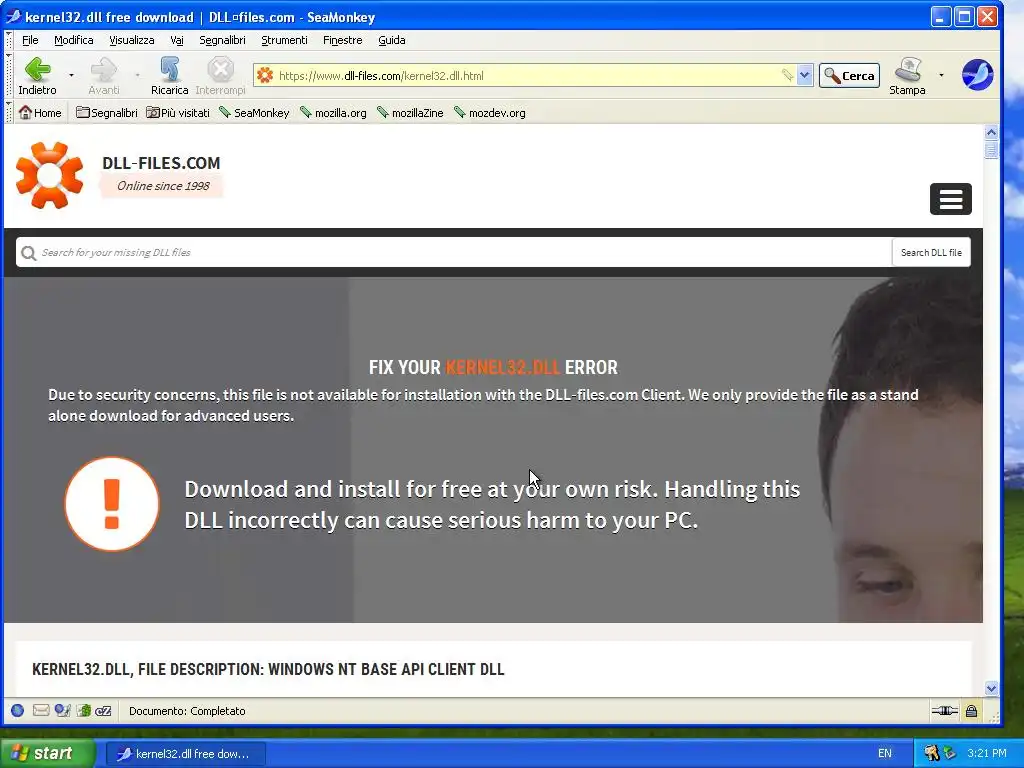
Task: Open the Guida menu
Action: click(392, 40)
